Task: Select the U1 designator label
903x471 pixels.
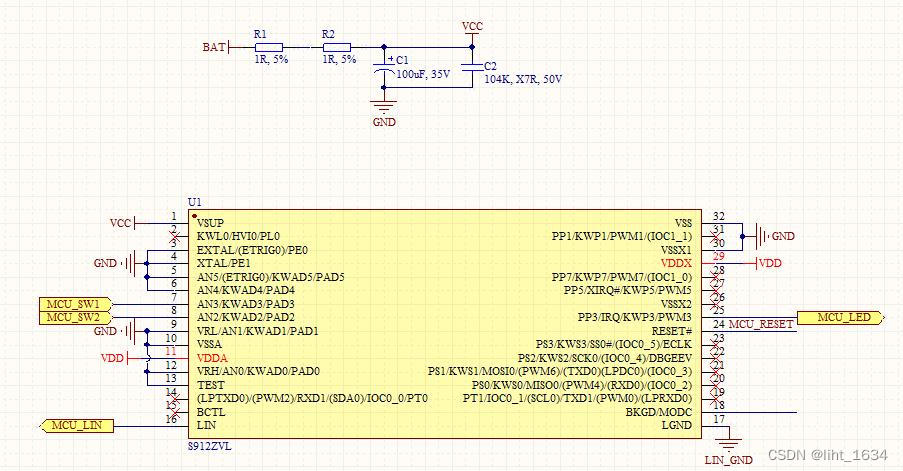Action: coord(195,202)
